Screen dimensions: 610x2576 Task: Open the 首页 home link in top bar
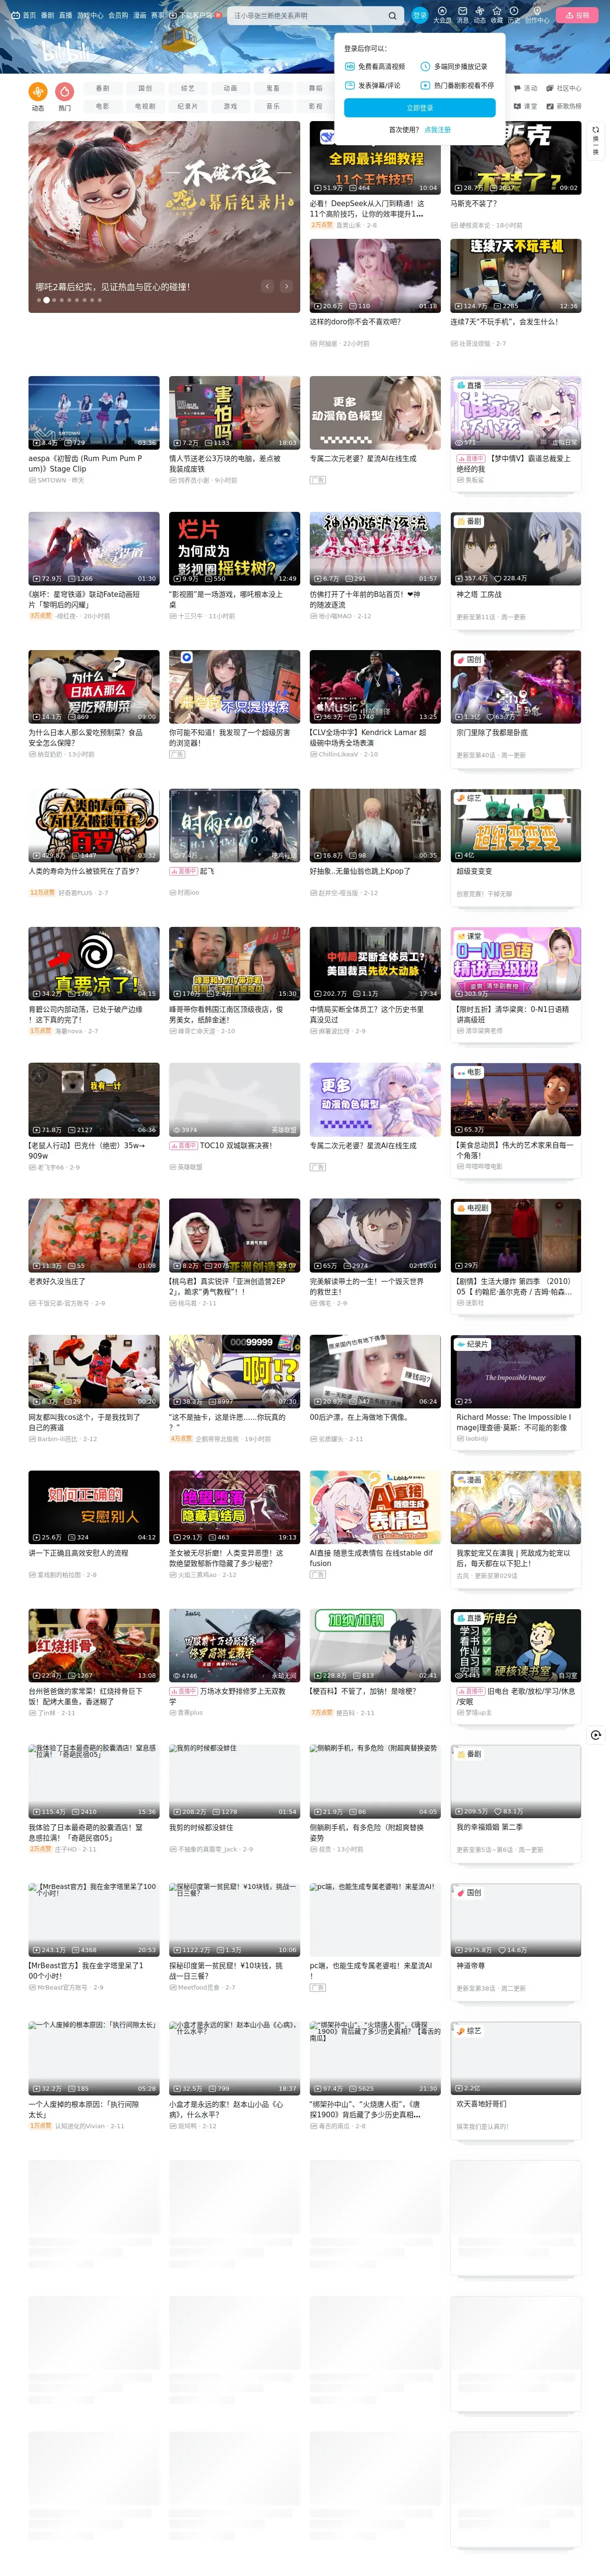point(25,16)
